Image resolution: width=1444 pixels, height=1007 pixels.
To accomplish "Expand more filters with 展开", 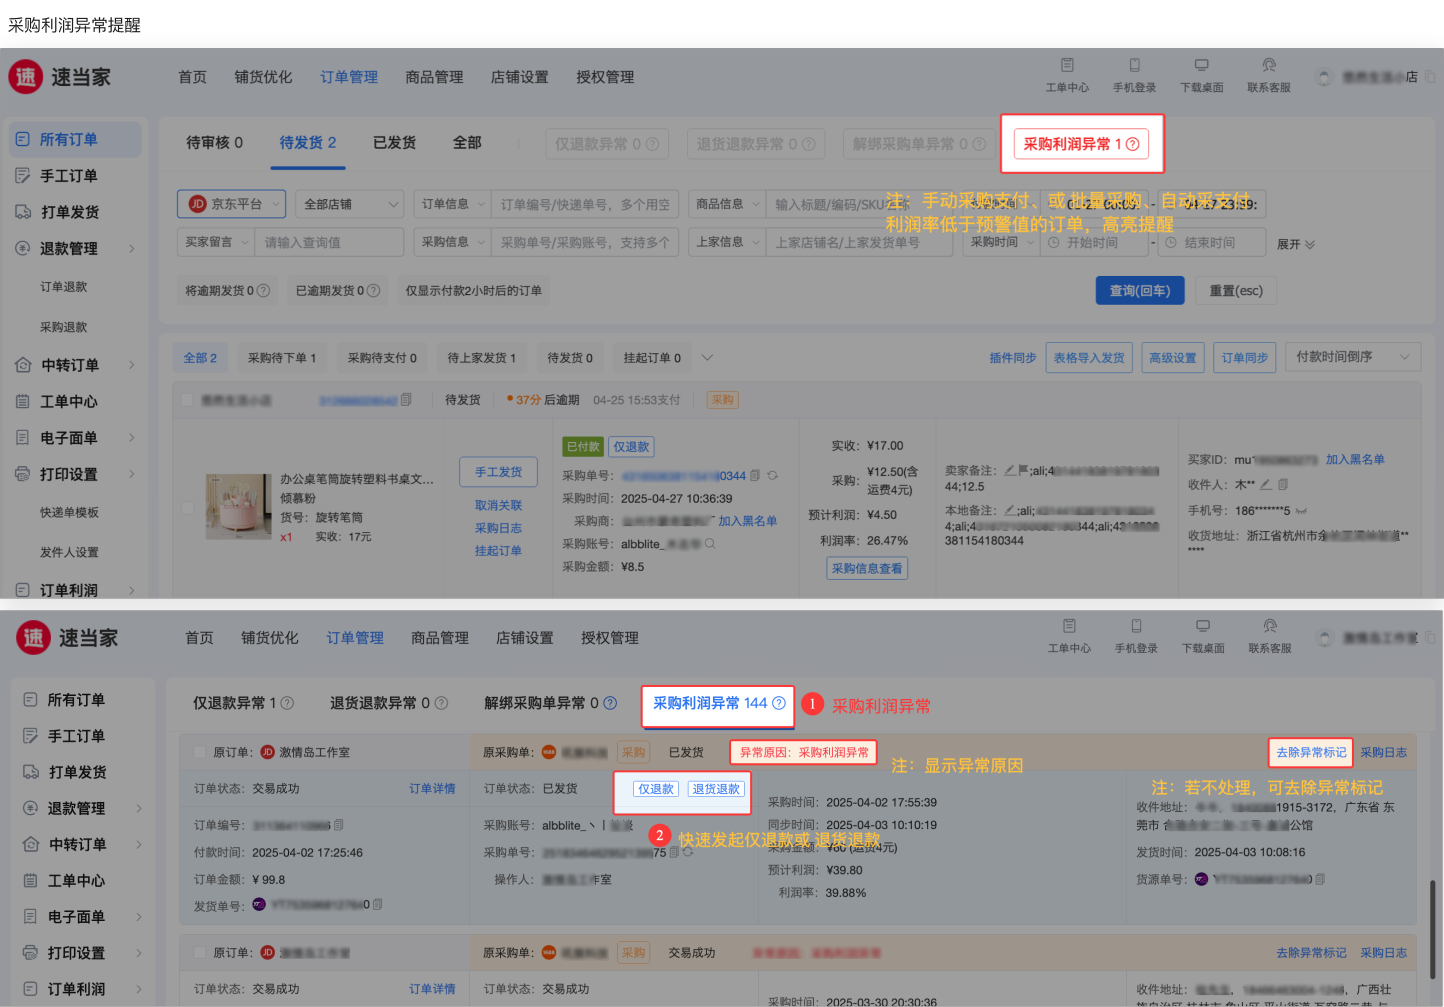I will pos(1295,244).
